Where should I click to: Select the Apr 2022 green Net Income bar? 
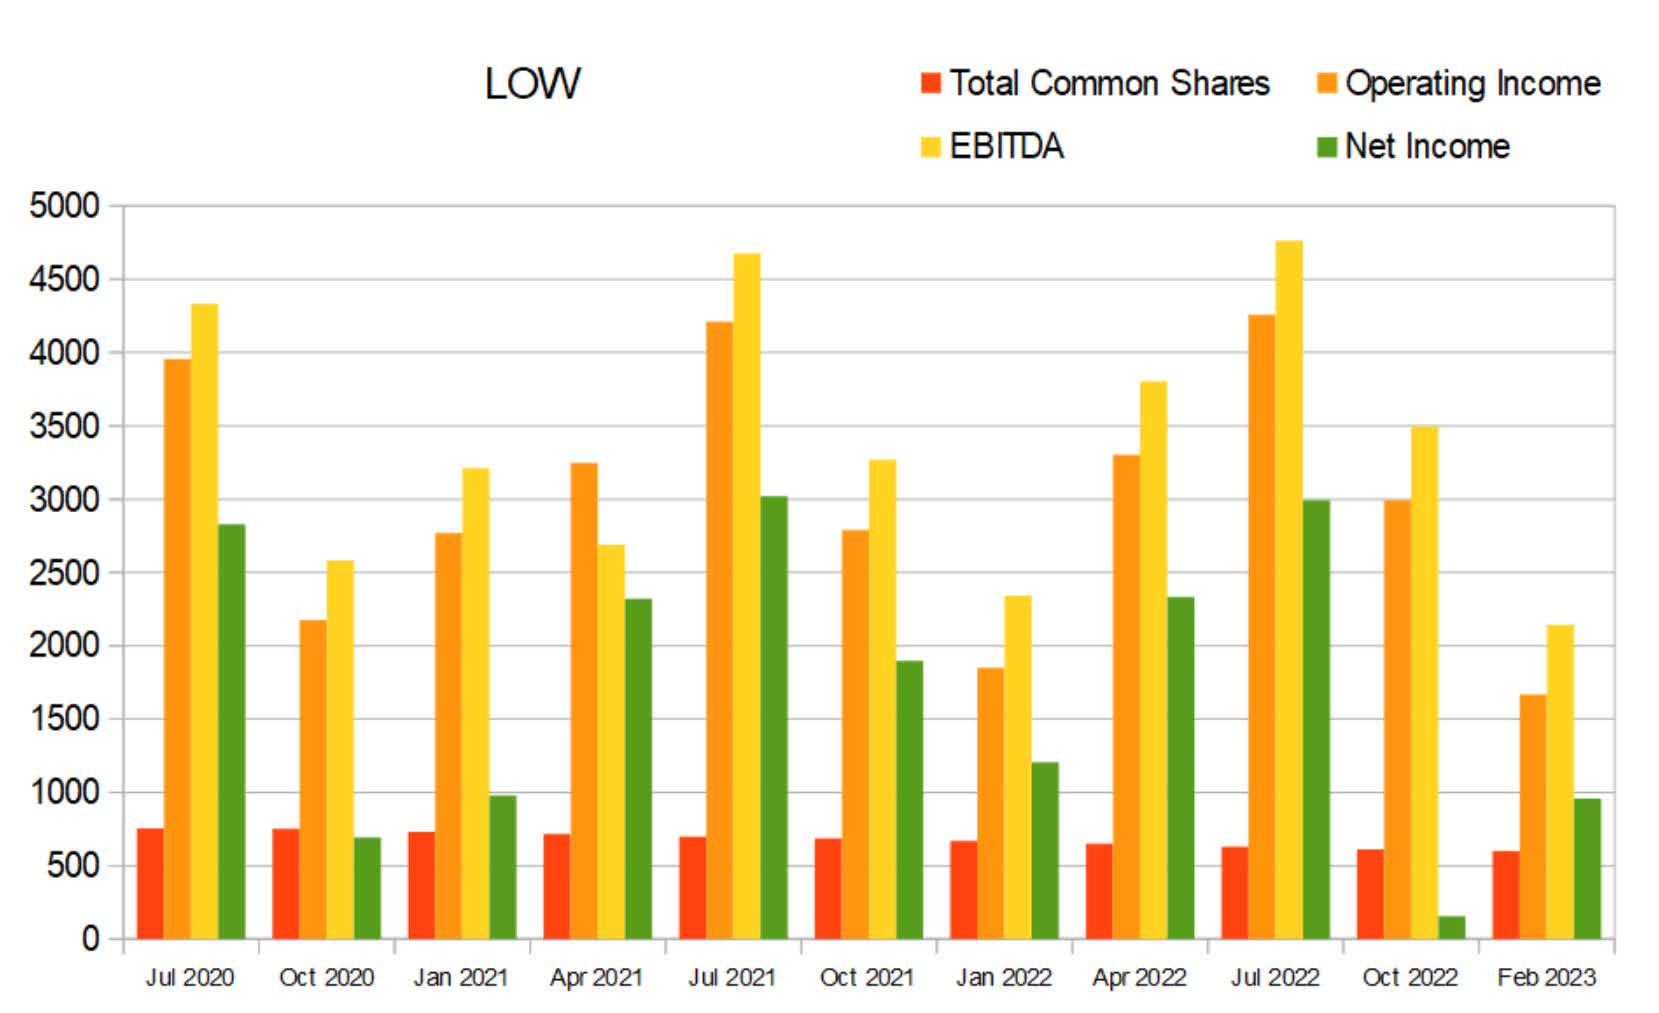click(1180, 767)
